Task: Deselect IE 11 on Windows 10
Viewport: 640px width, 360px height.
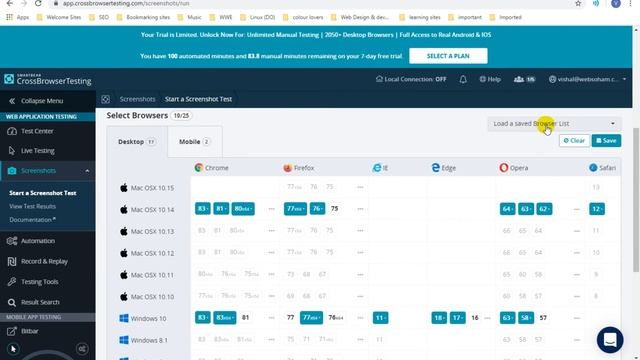Action: (380, 318)
